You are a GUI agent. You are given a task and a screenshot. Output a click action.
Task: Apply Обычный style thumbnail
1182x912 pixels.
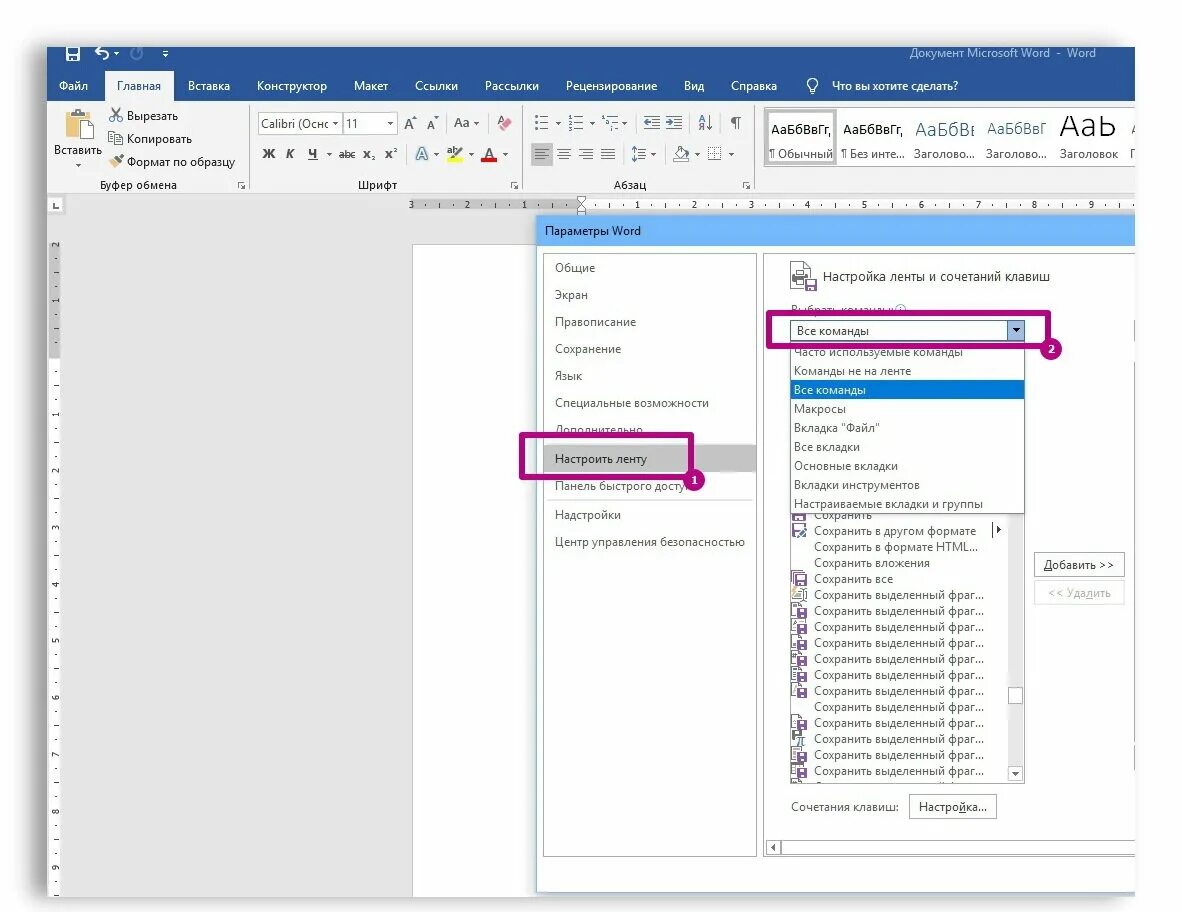point(801,138)
